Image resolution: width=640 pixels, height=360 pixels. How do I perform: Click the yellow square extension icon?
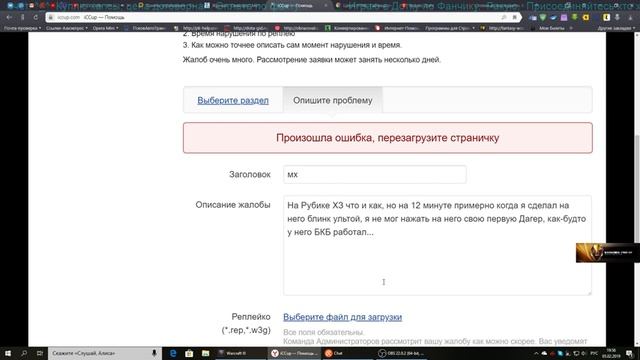586,18
